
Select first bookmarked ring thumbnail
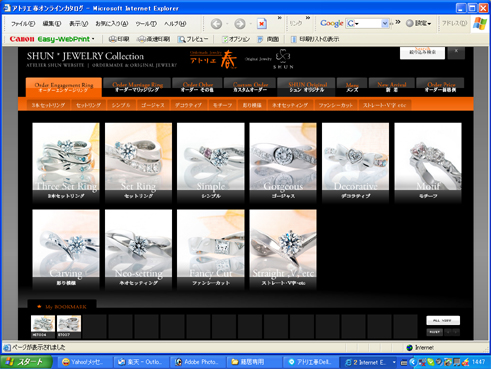click(x=43, y=326)
